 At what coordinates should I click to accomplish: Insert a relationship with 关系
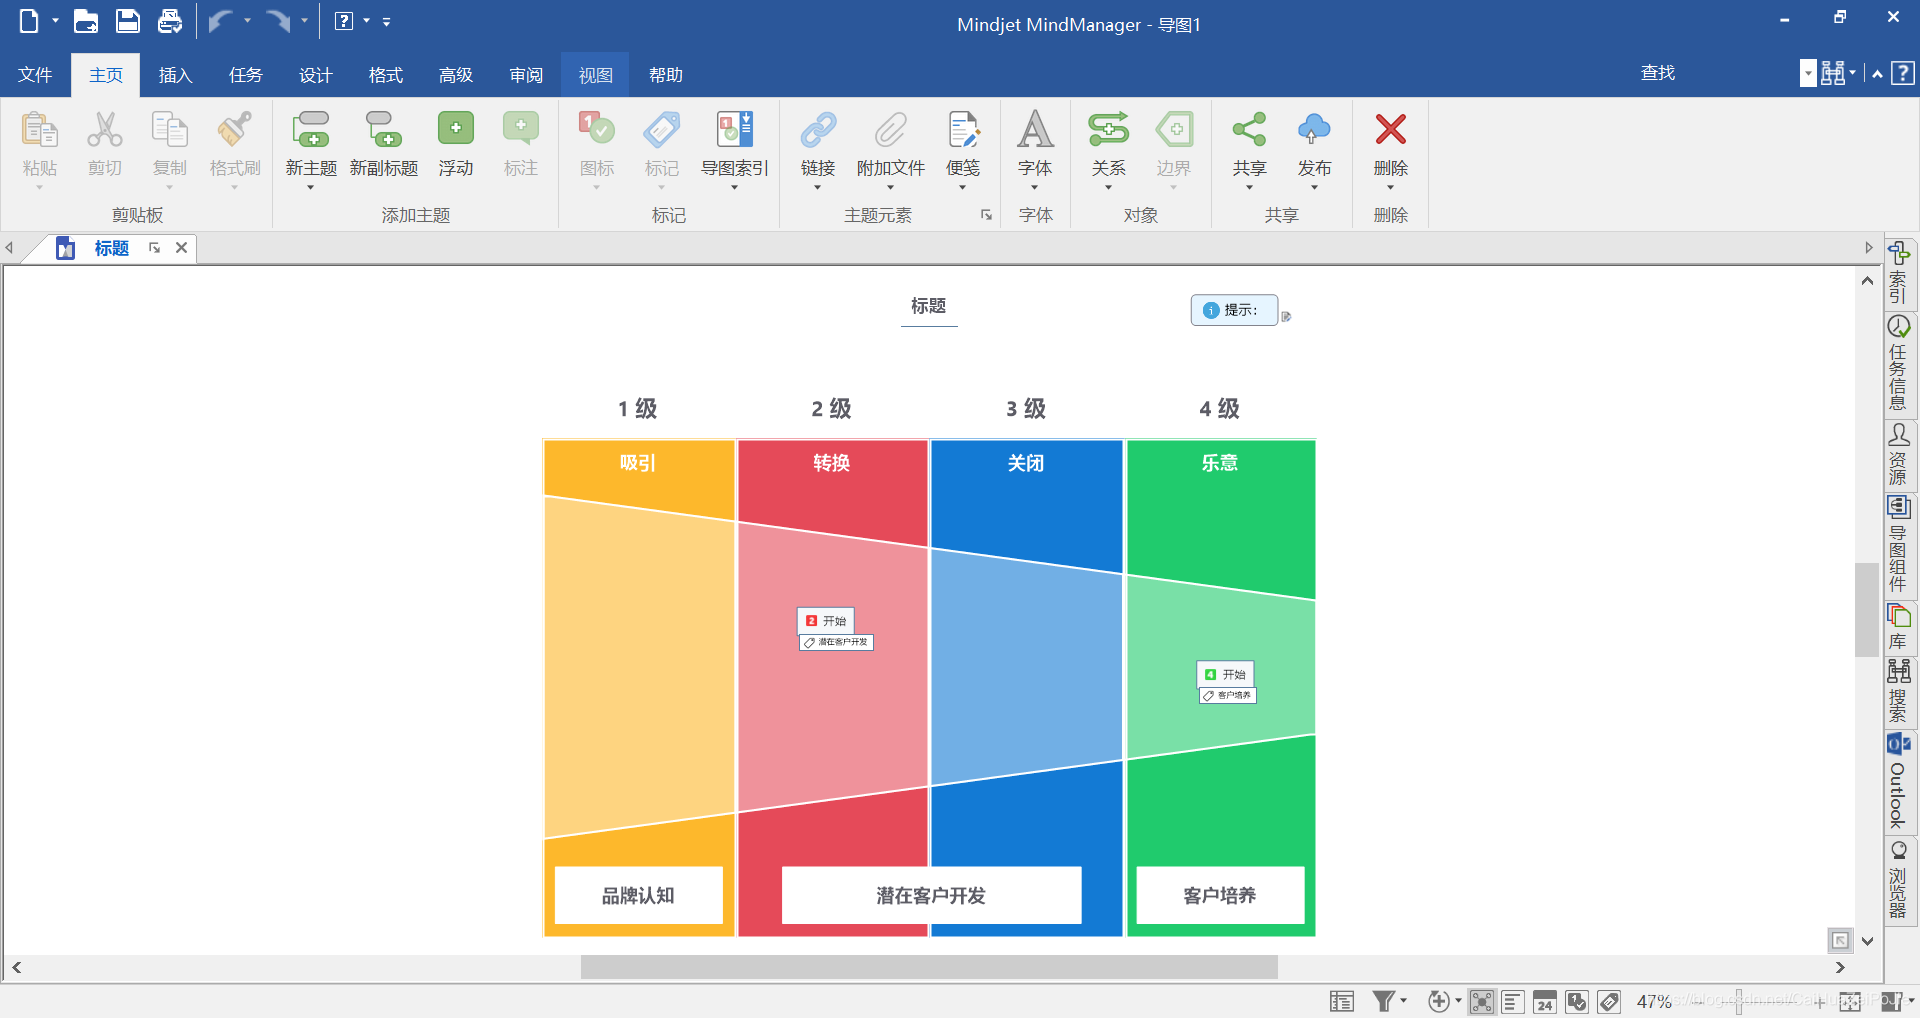[x=1108, y=145]
